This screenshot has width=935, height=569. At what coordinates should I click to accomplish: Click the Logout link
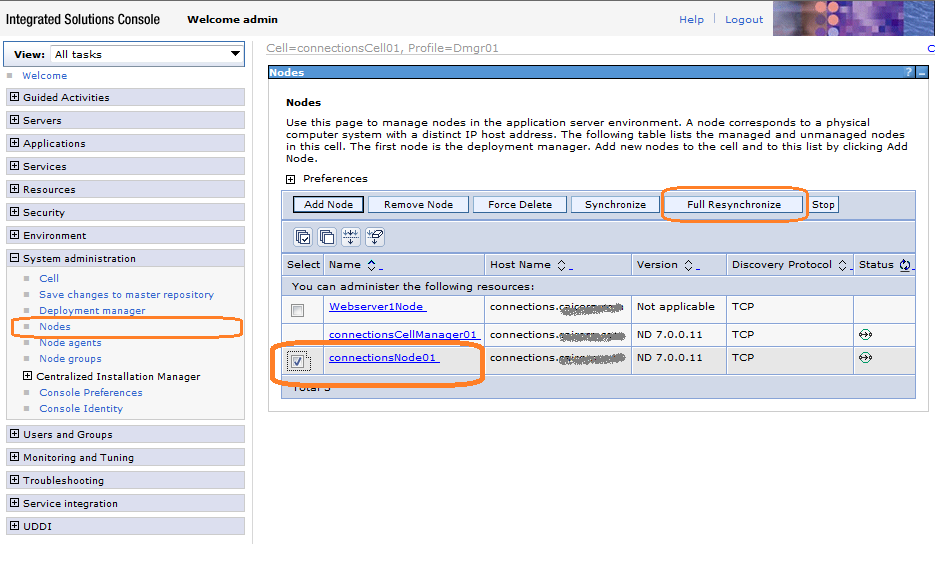[744, 20]
